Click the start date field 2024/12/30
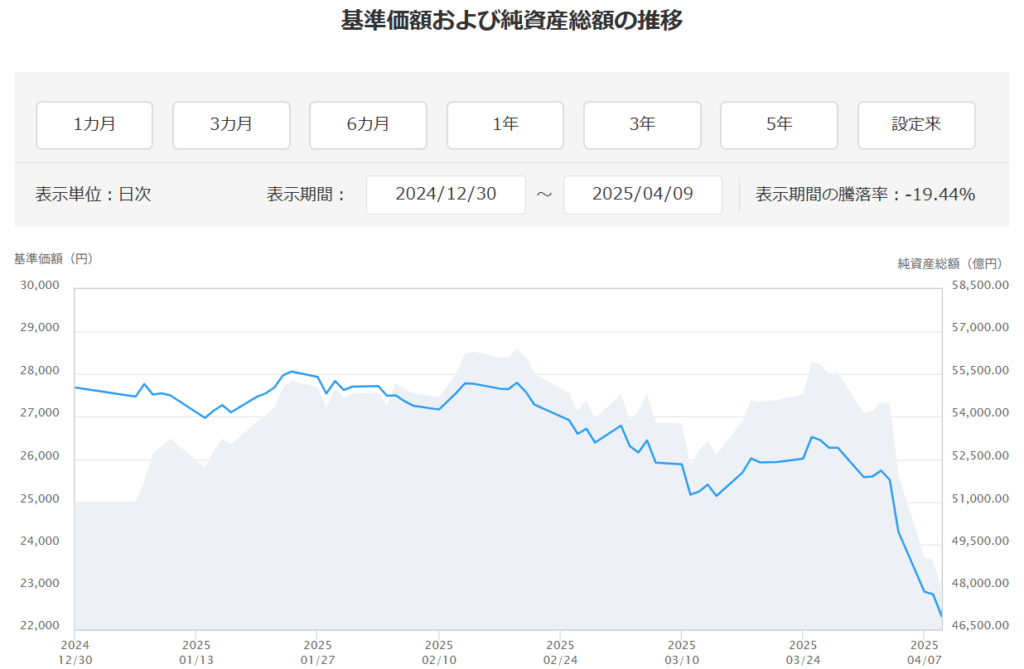 coord(445,194)
